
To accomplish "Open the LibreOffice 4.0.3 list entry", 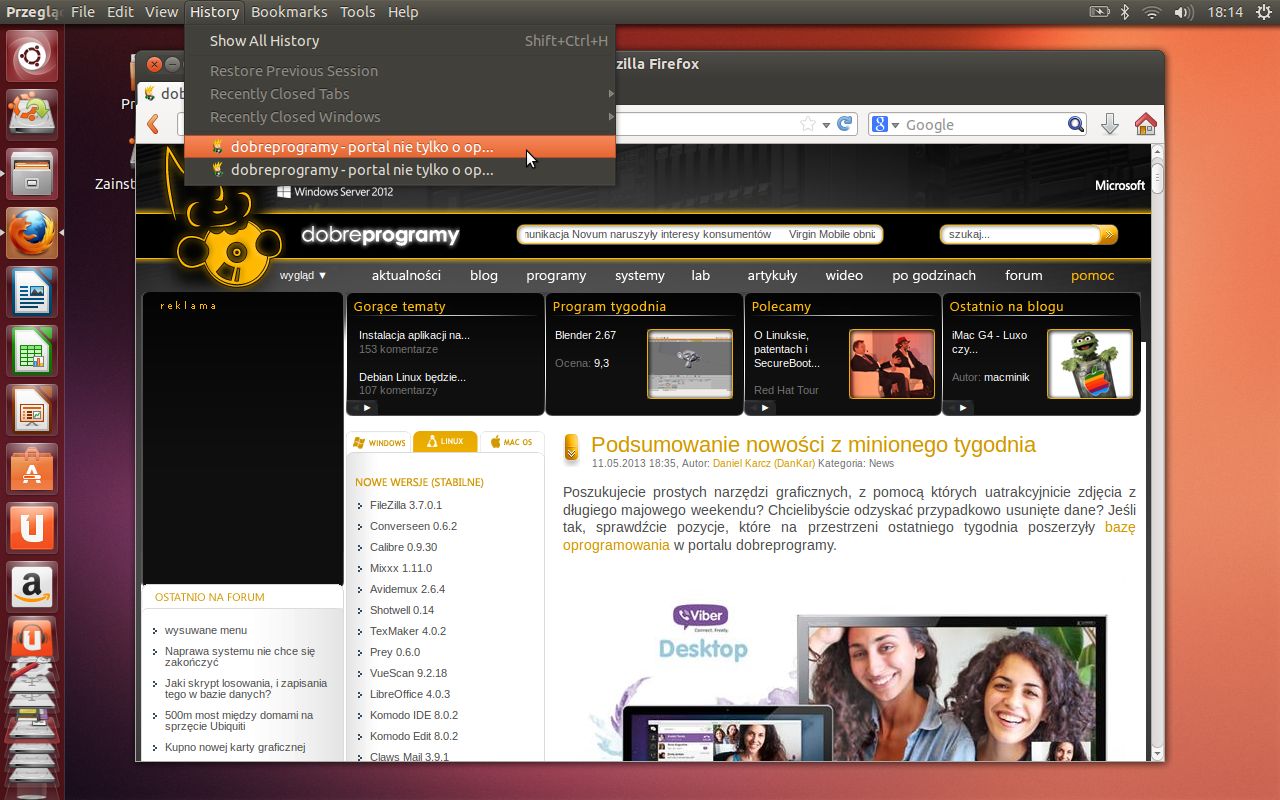I will point(410,694).
